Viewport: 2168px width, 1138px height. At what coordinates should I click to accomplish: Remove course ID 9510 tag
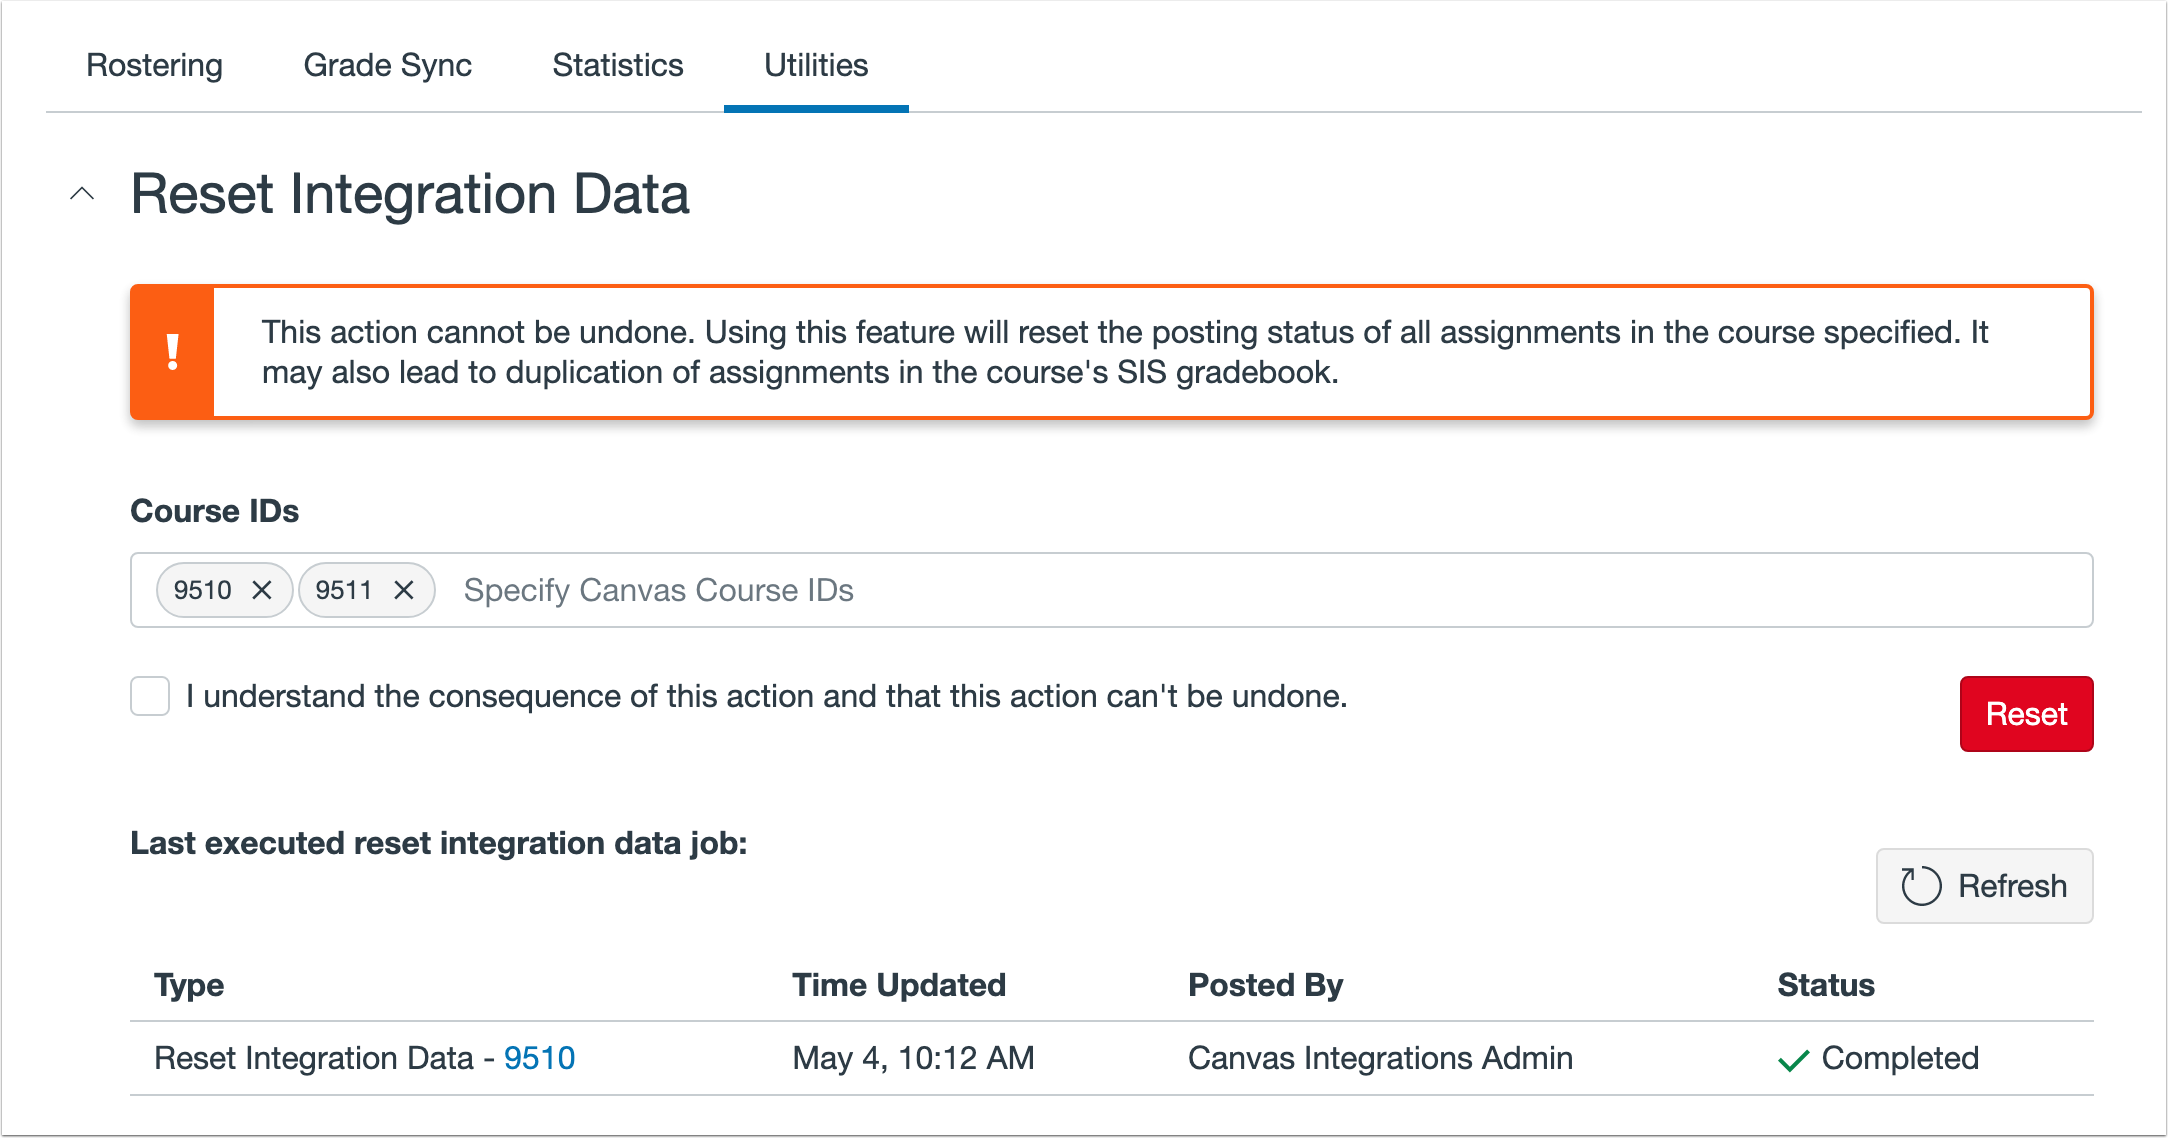(x=262, y=590)
